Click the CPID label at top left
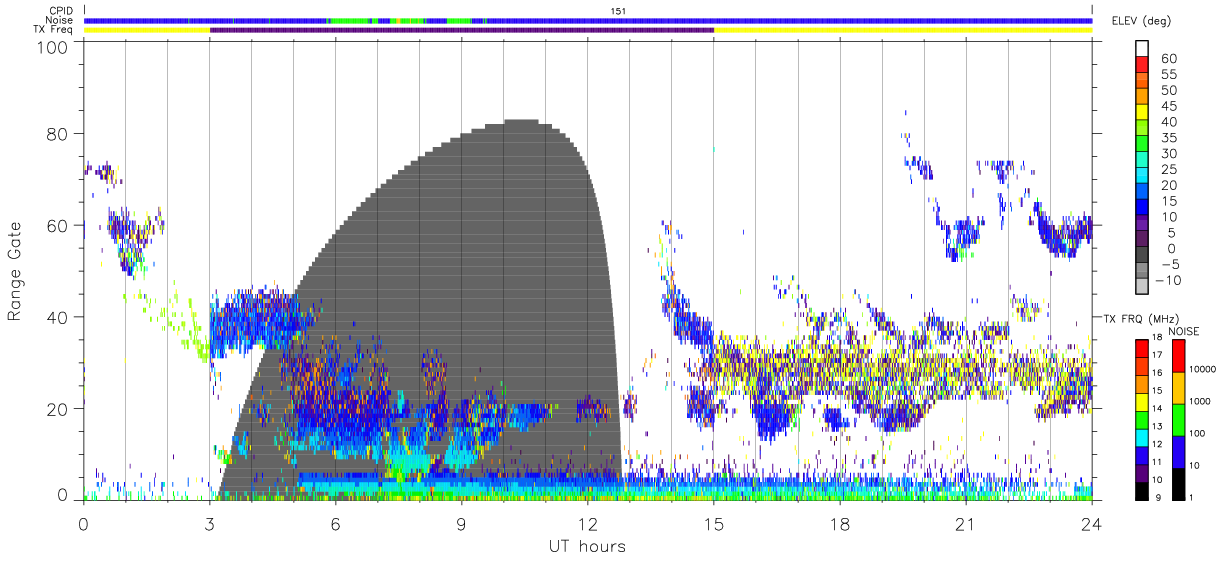This screenshot has width=1228, height=567. [59, 11]
